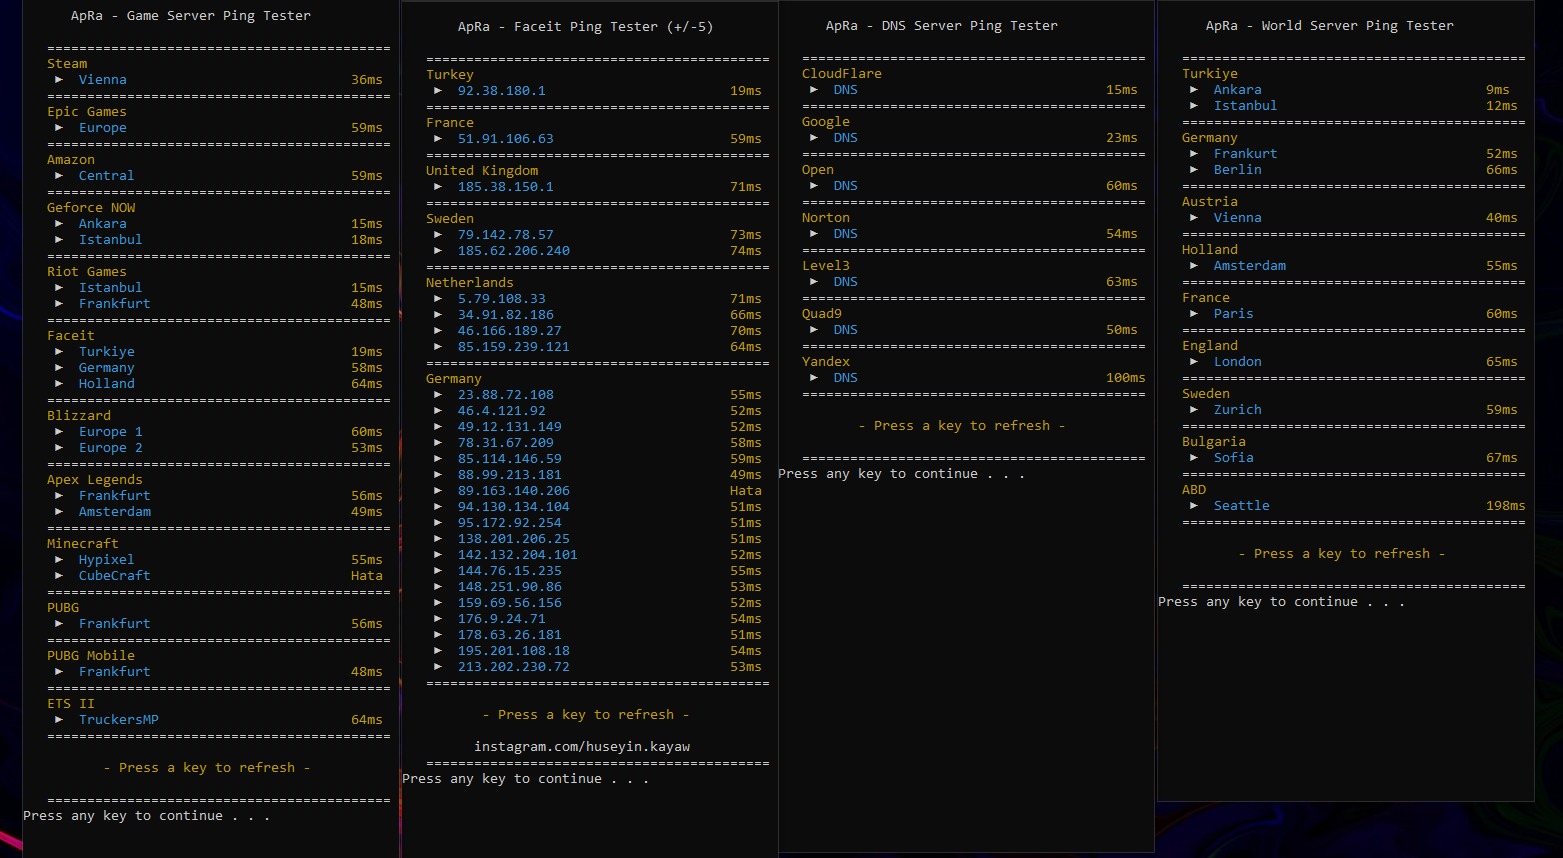
Task: Click the Faceit Ping Tester title
Action: [586, 27]
